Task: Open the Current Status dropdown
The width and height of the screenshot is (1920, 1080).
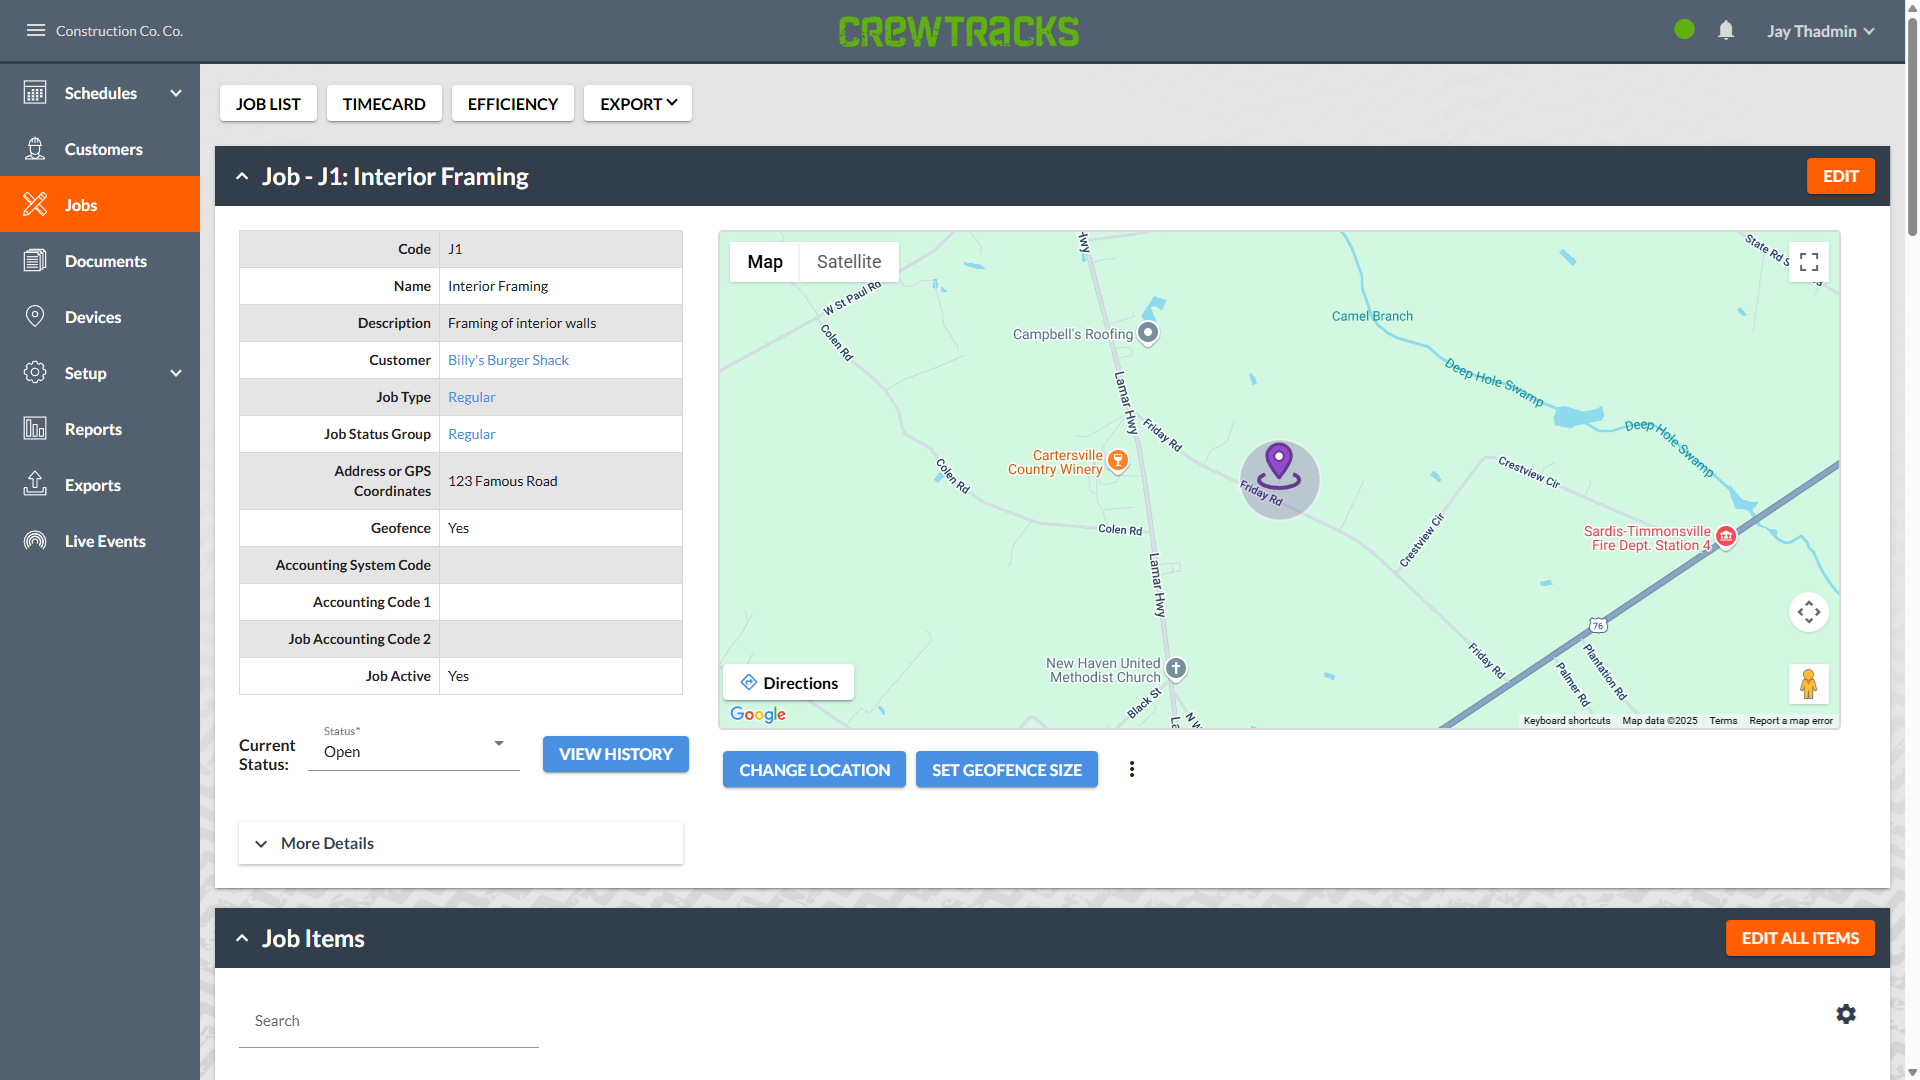Action: (x=413, y=751)
